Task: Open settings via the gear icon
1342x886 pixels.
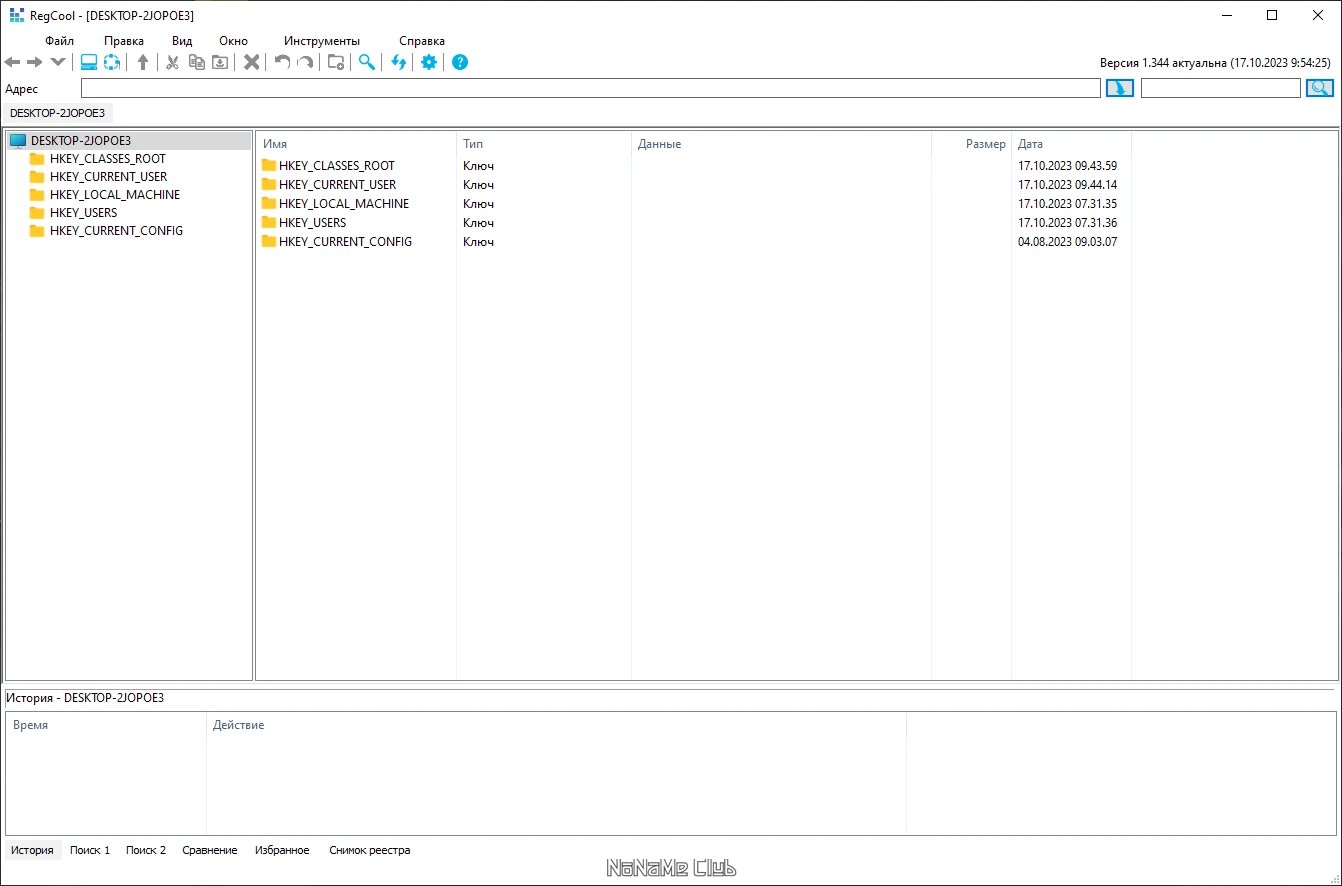Action: (428, 62)
